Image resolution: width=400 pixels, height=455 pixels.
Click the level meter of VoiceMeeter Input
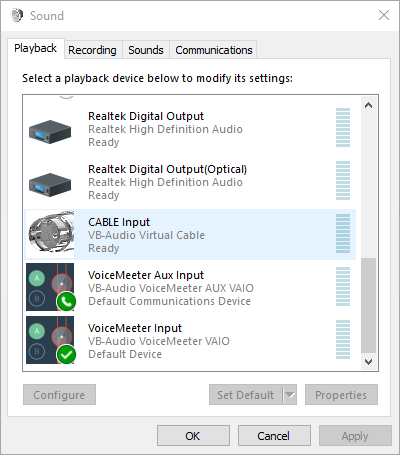pyautogui.click(x=343, y=339)
